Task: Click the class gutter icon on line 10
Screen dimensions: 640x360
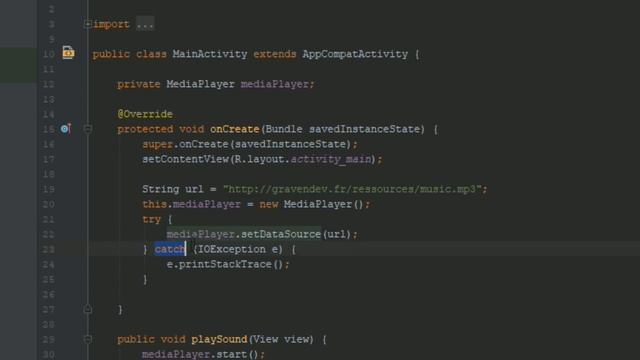Action: click(68, 53)
